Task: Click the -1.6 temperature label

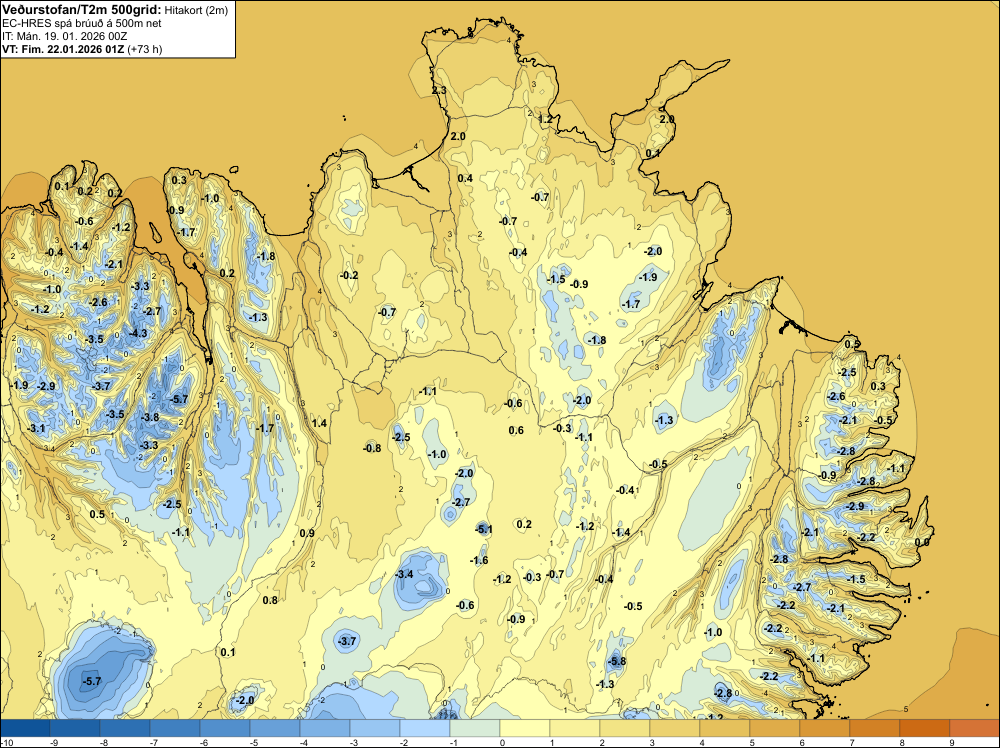Action: pos(480,560)
